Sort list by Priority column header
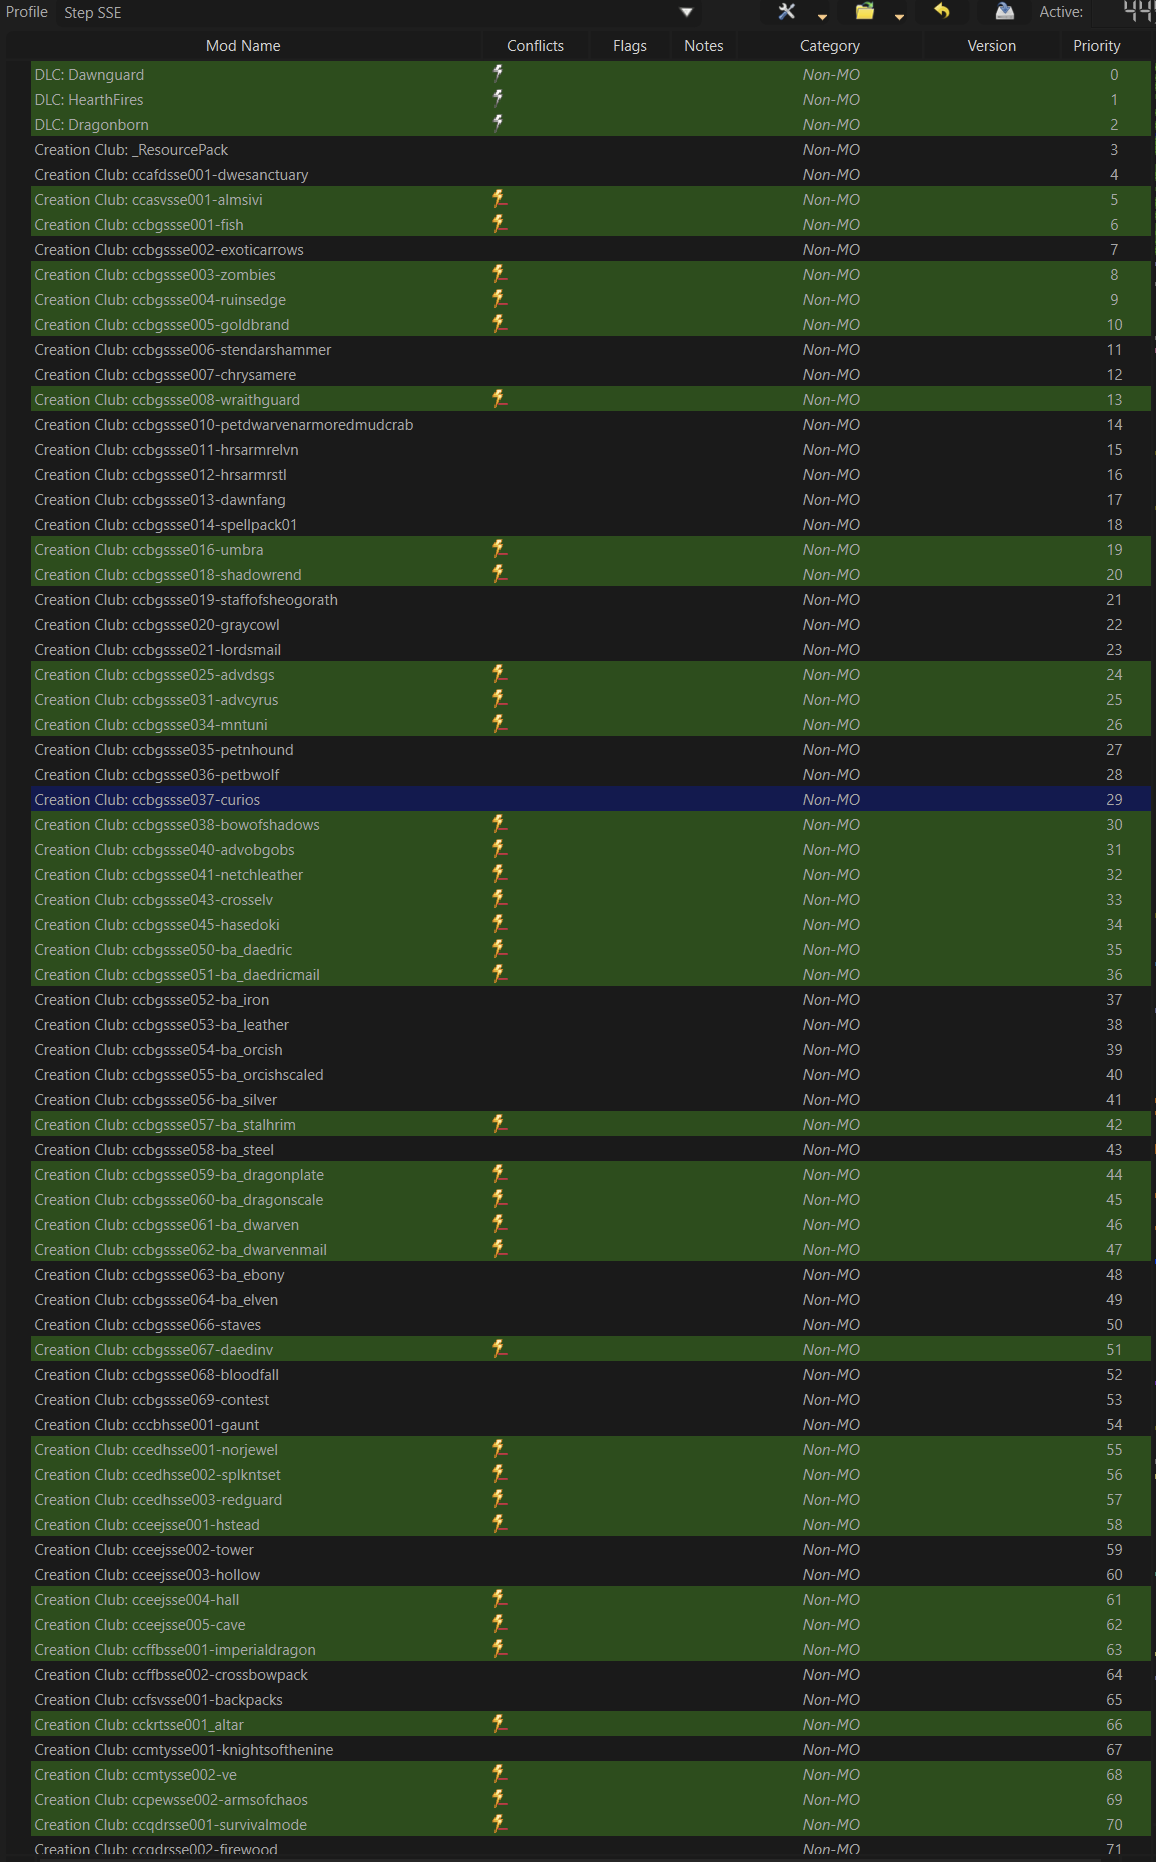1156x1862 pixels. 1096,46
